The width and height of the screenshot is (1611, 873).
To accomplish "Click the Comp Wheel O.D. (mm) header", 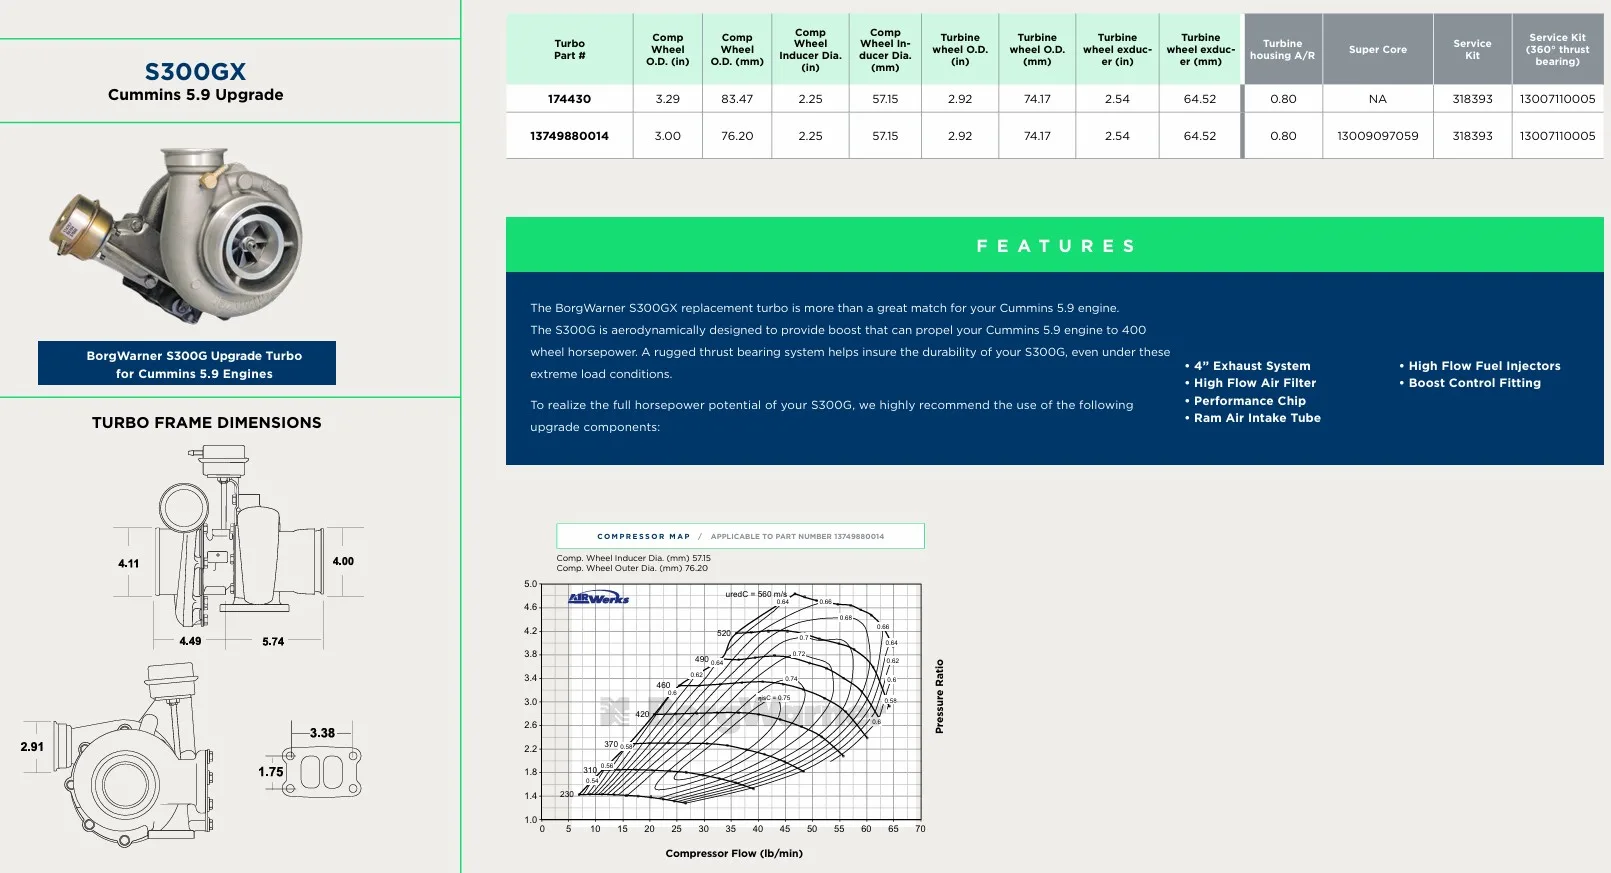I will (x=737, y=50).
